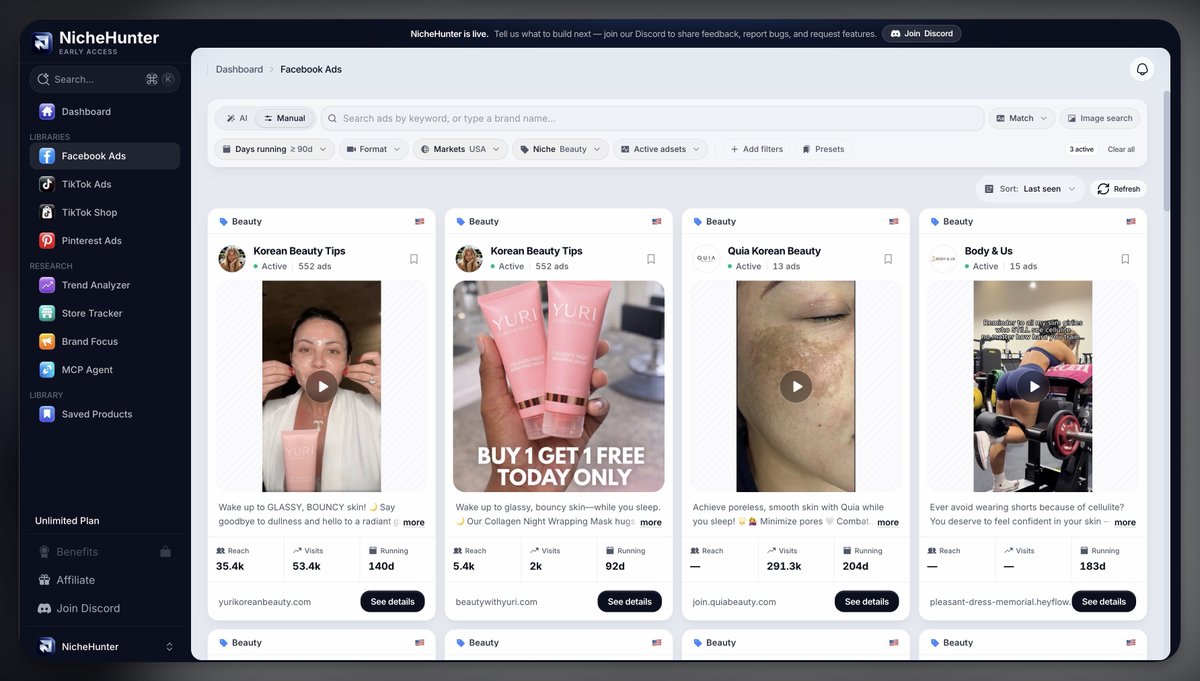Click the sidebar Search field
The image size is (1200, 681).
coord(105,79)
